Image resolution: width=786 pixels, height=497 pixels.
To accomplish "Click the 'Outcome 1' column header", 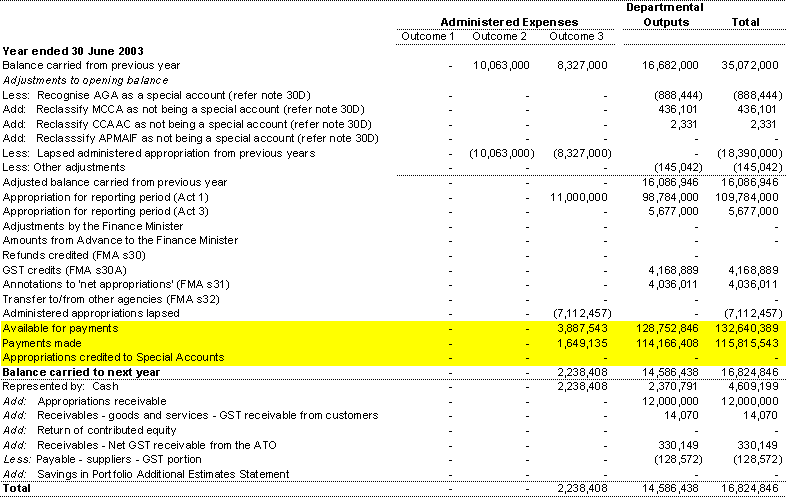I will coord(427,37).
